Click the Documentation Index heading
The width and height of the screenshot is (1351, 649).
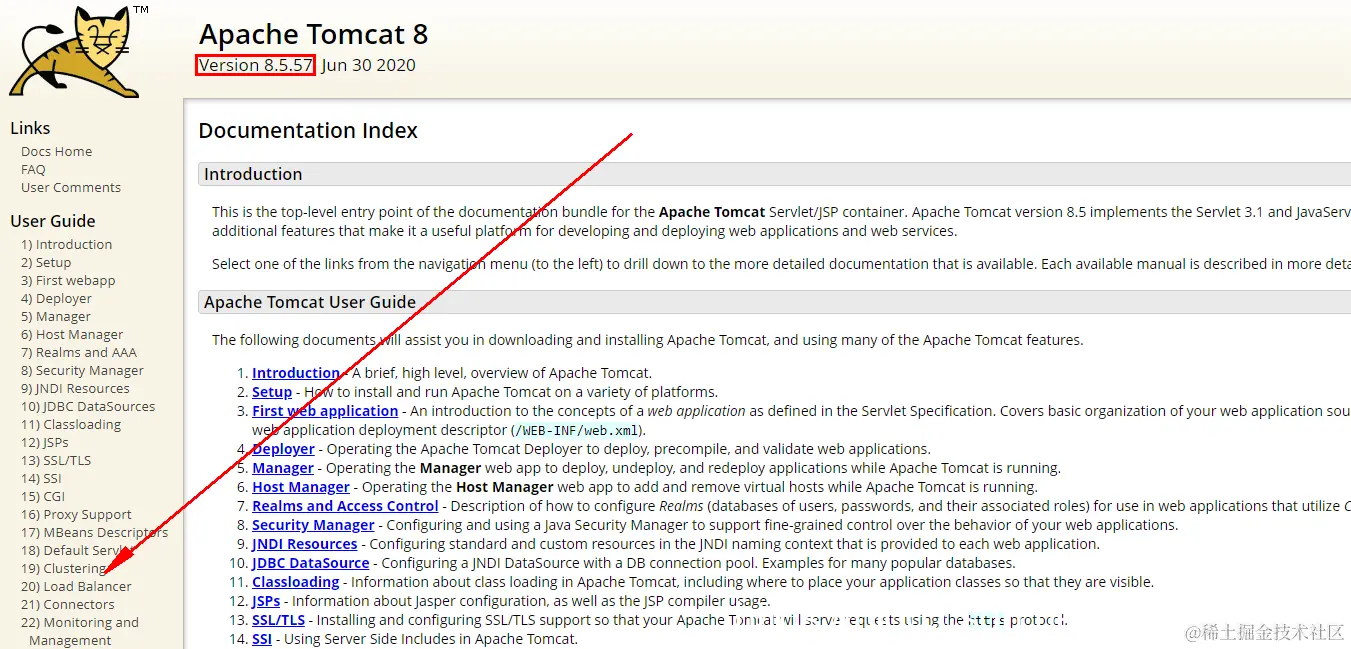click(308, 131)
